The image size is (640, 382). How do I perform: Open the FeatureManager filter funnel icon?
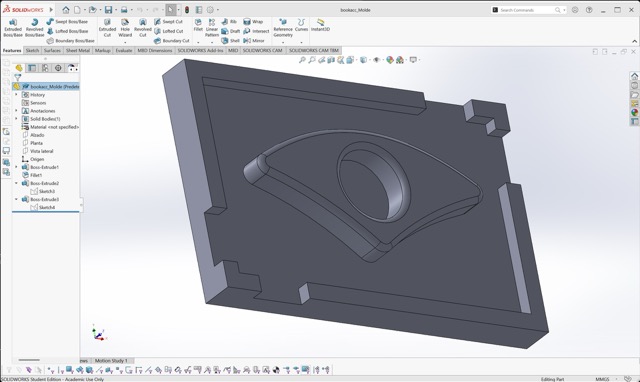point(18,77)
